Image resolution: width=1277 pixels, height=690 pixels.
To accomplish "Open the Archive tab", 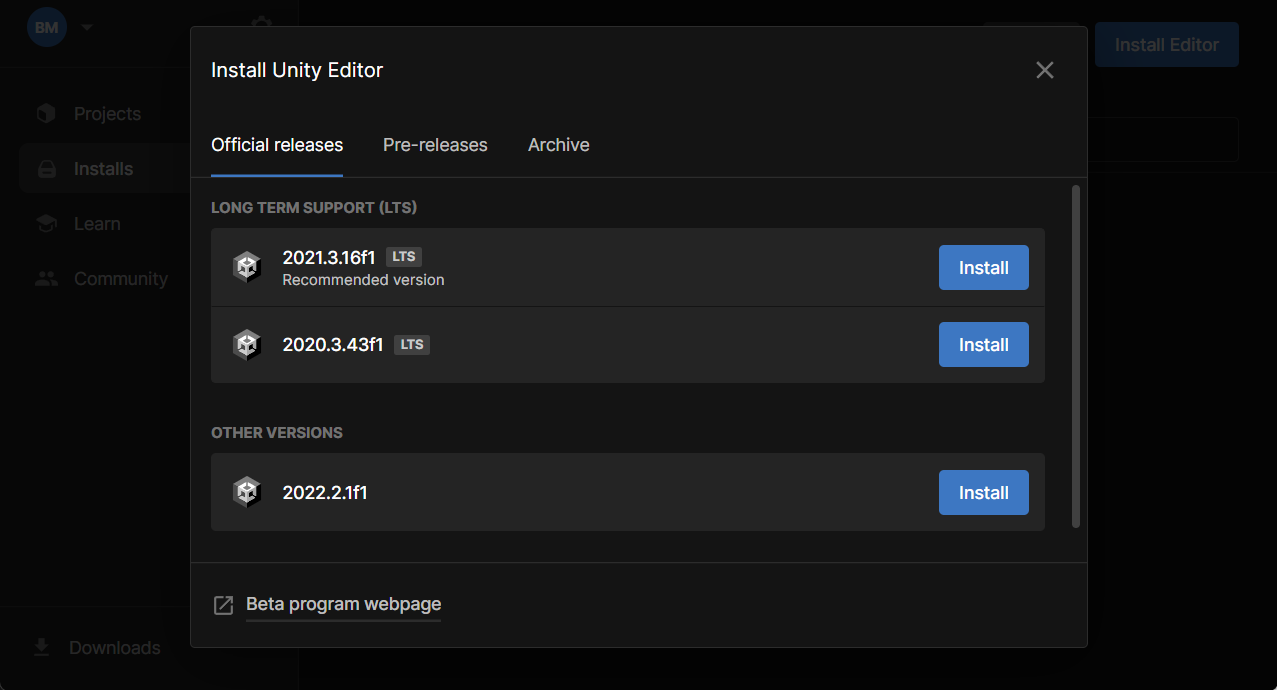I will tap(558, 145).
